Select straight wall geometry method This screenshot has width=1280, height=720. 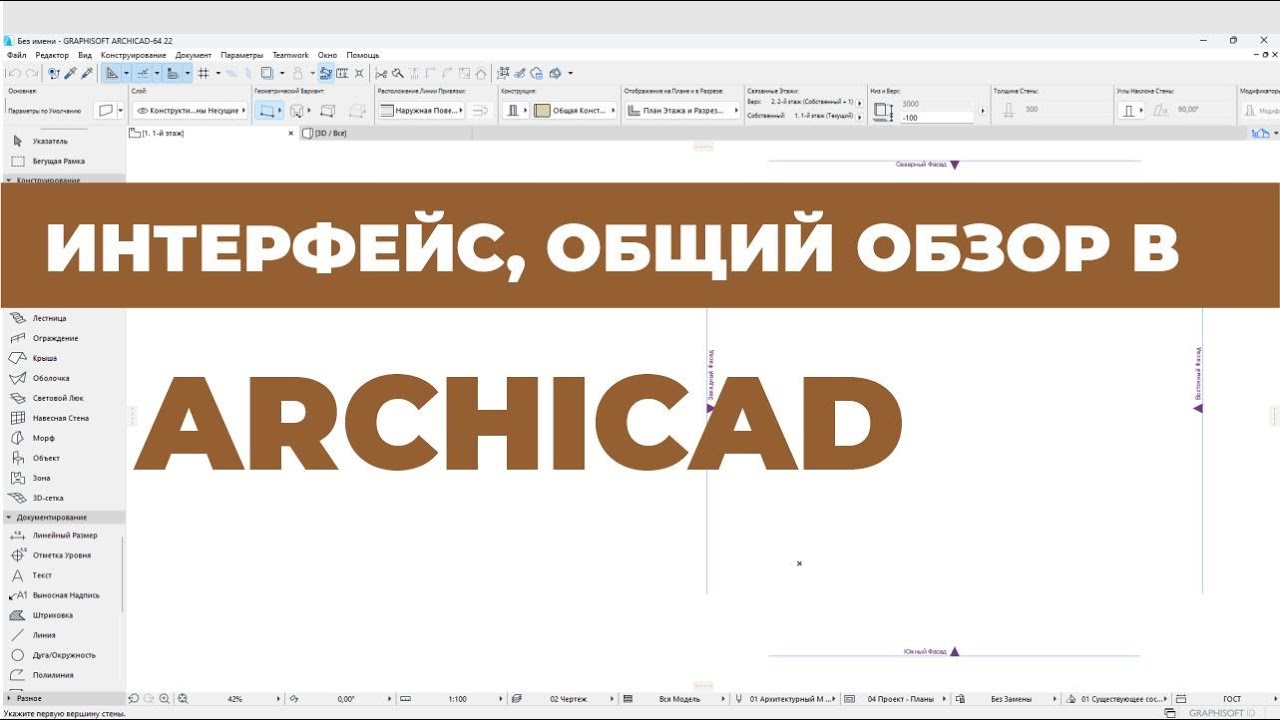pyautogui.click(x=268, y=110)
